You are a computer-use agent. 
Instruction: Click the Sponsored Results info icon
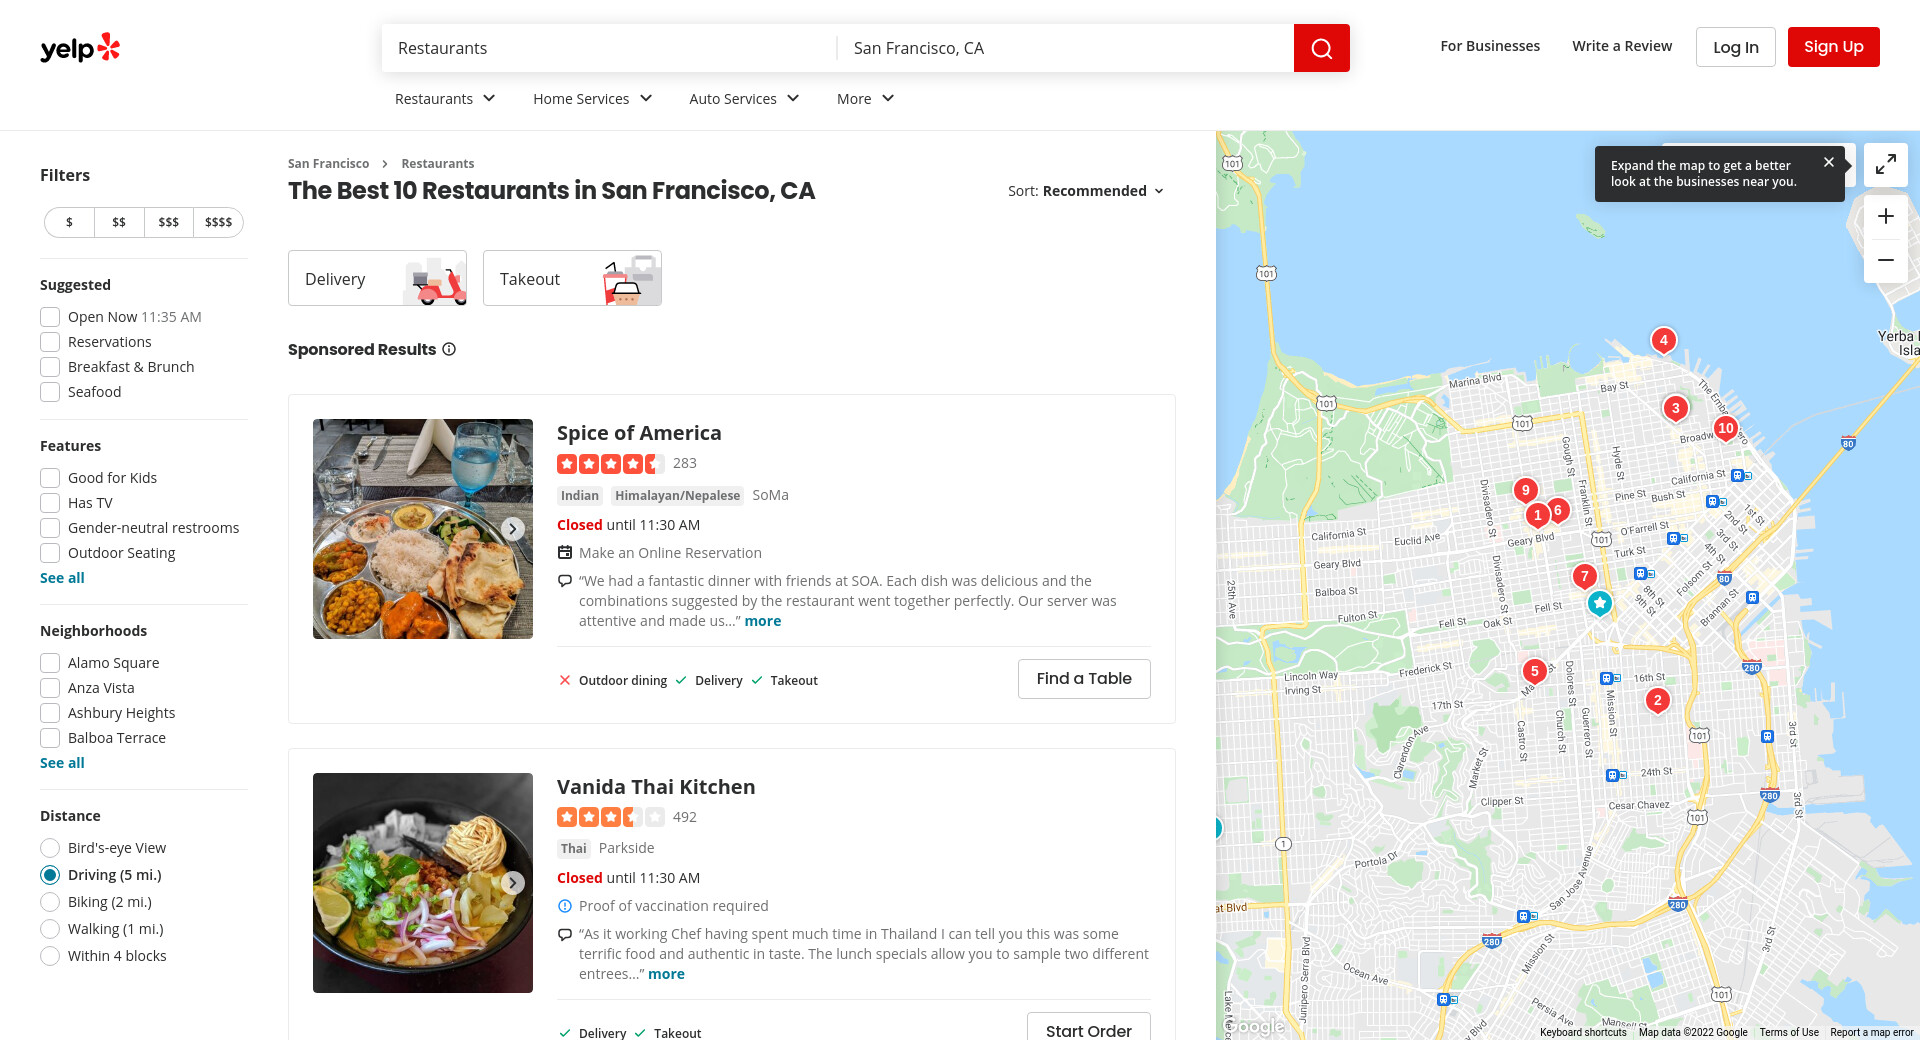449,349
